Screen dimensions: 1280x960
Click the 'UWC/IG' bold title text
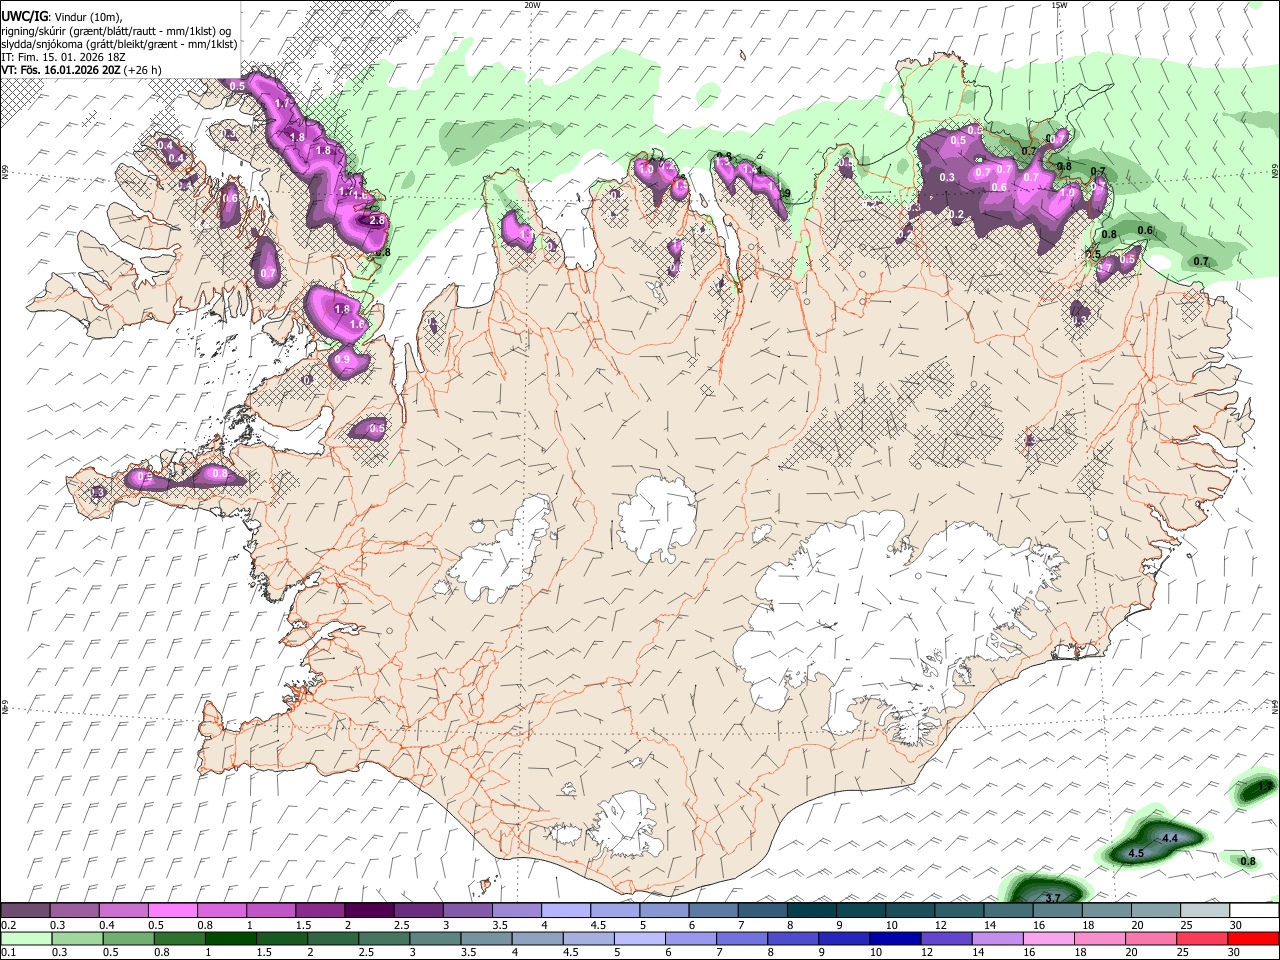tap(23, 17)
